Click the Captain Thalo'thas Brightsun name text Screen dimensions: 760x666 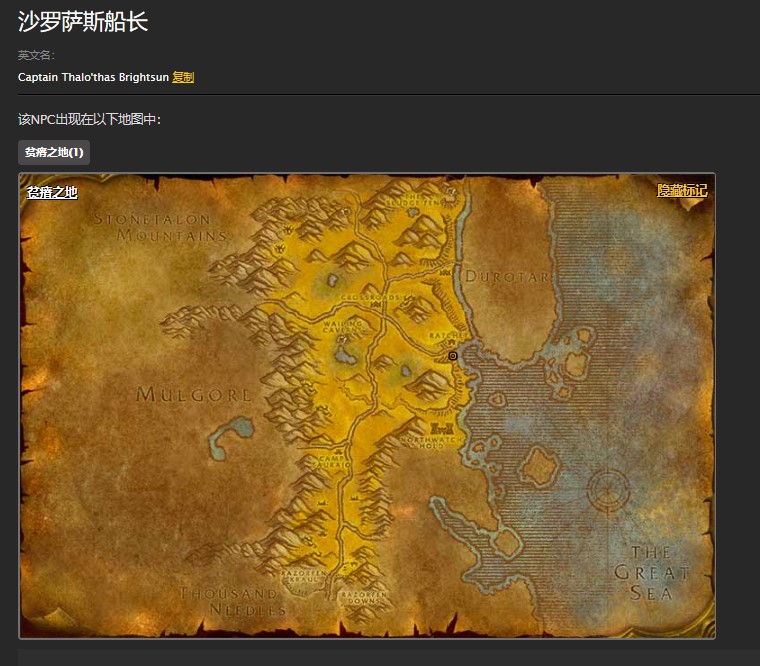pos(93,77)
